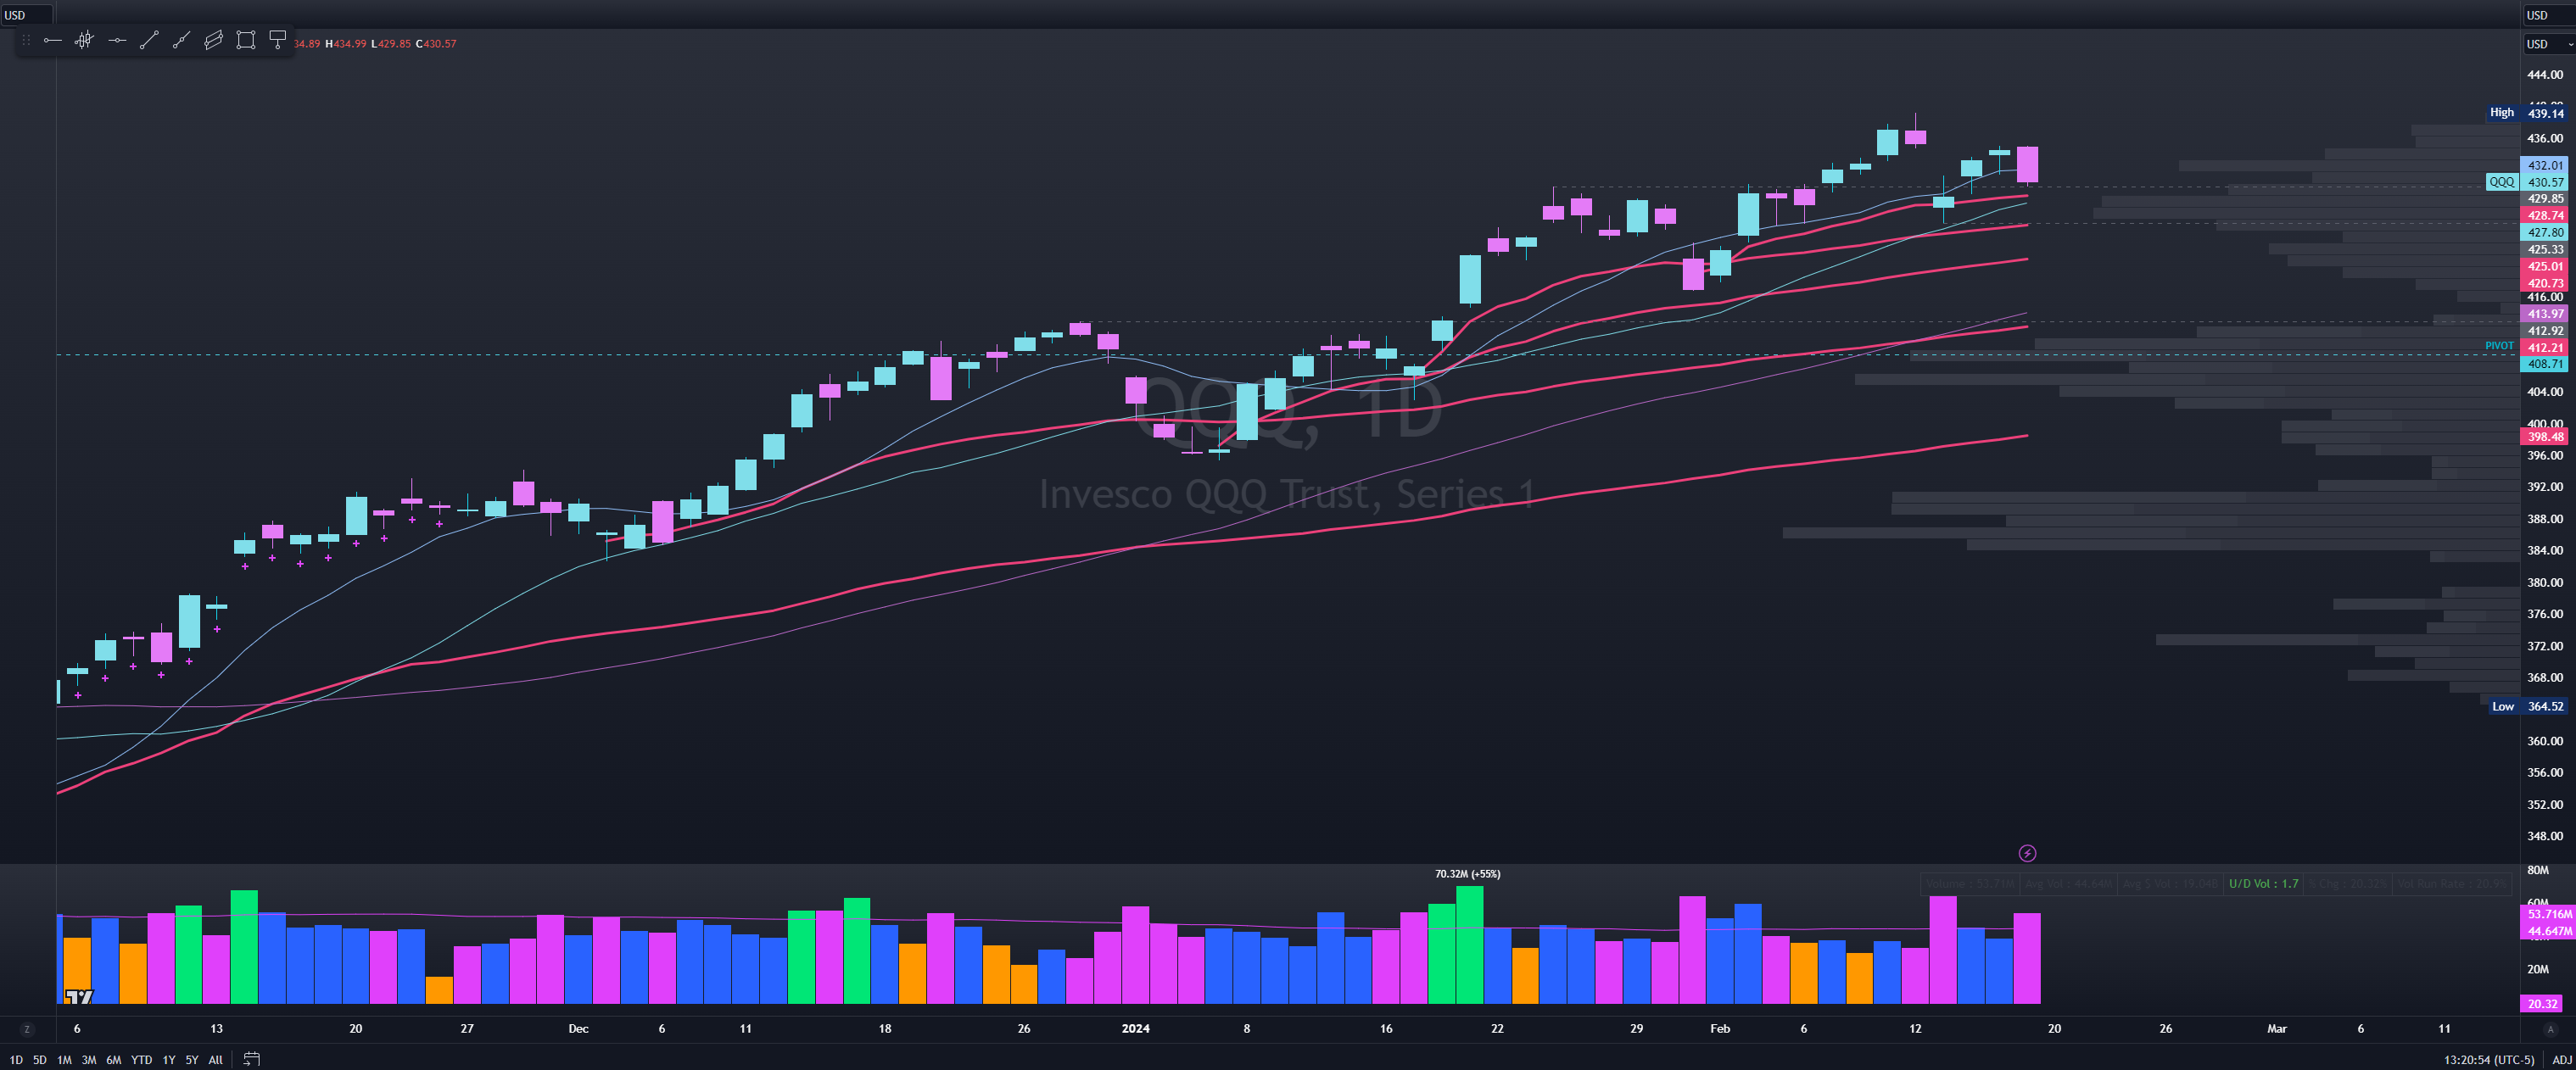Open the go-to-date calendar icon

(252, 1059)
